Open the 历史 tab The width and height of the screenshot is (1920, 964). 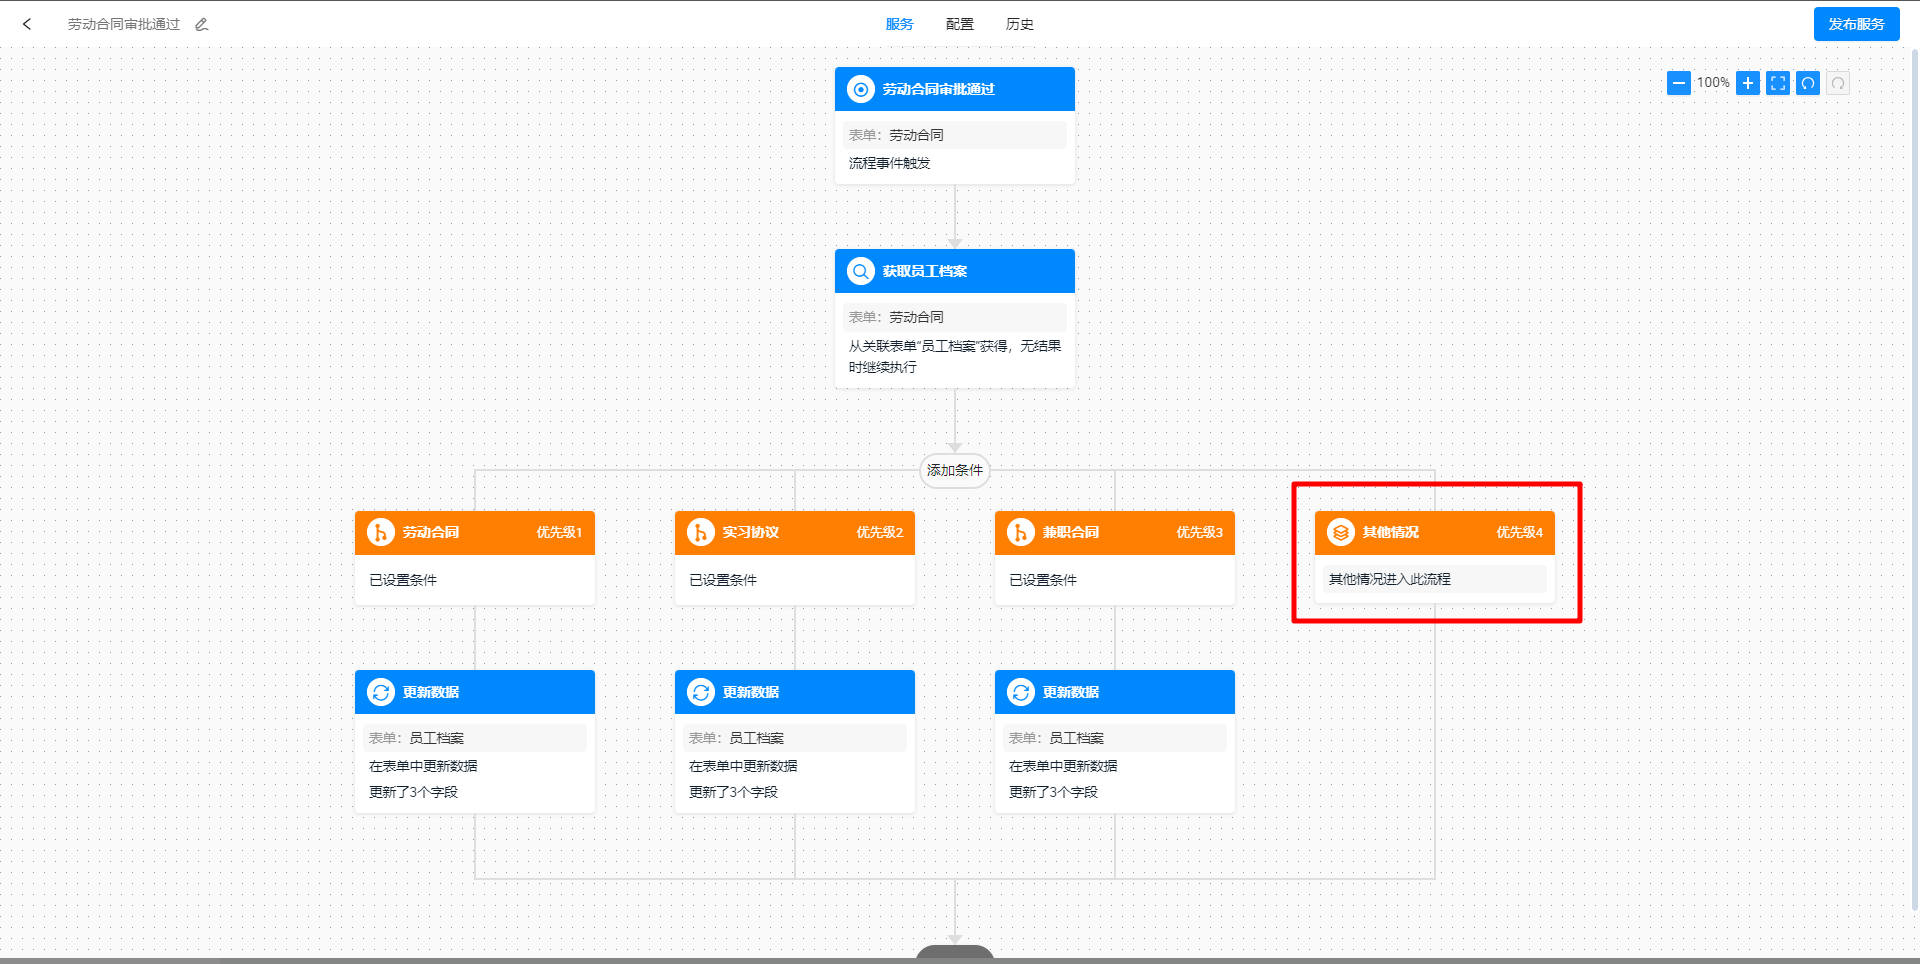(1019, 24)
